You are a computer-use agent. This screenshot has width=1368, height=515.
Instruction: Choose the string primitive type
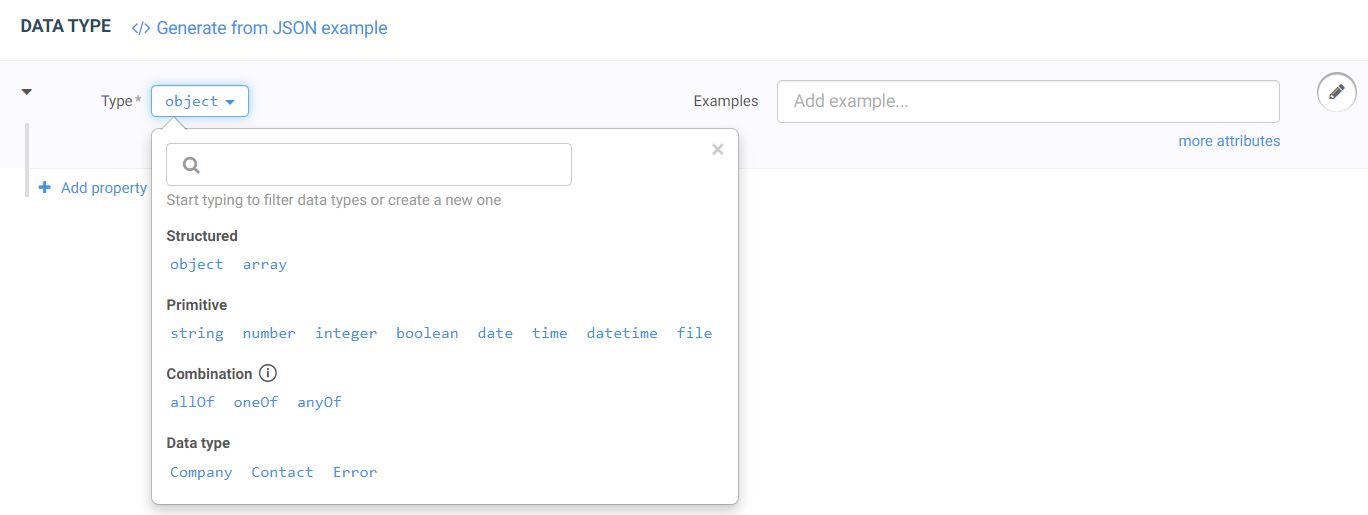197,333
